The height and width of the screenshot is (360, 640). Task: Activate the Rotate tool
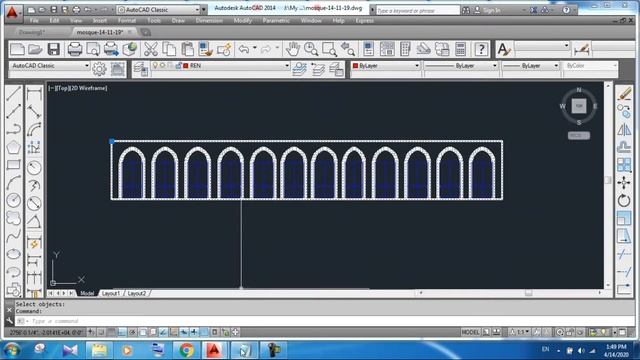click(x=624, y=200)
